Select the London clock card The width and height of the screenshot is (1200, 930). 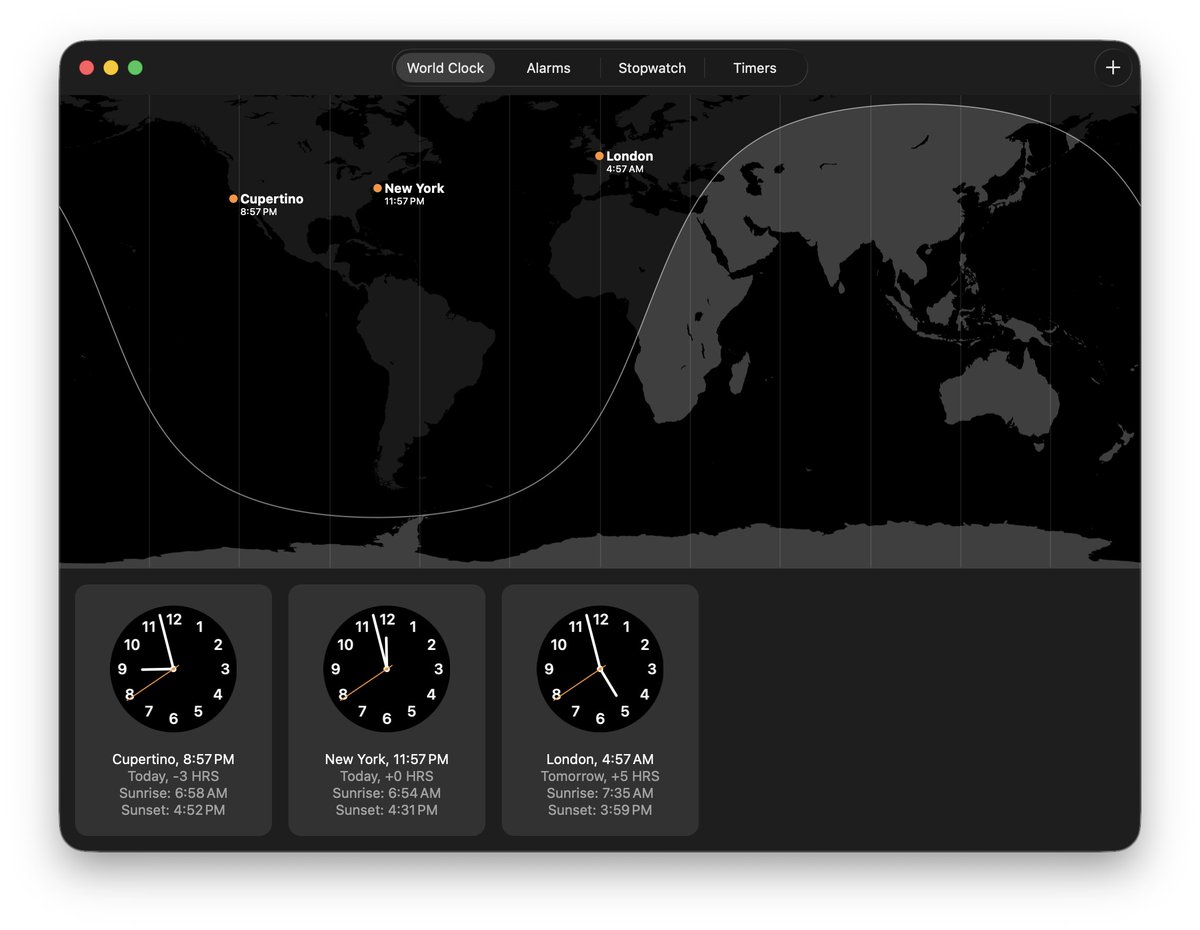(600, 710)
